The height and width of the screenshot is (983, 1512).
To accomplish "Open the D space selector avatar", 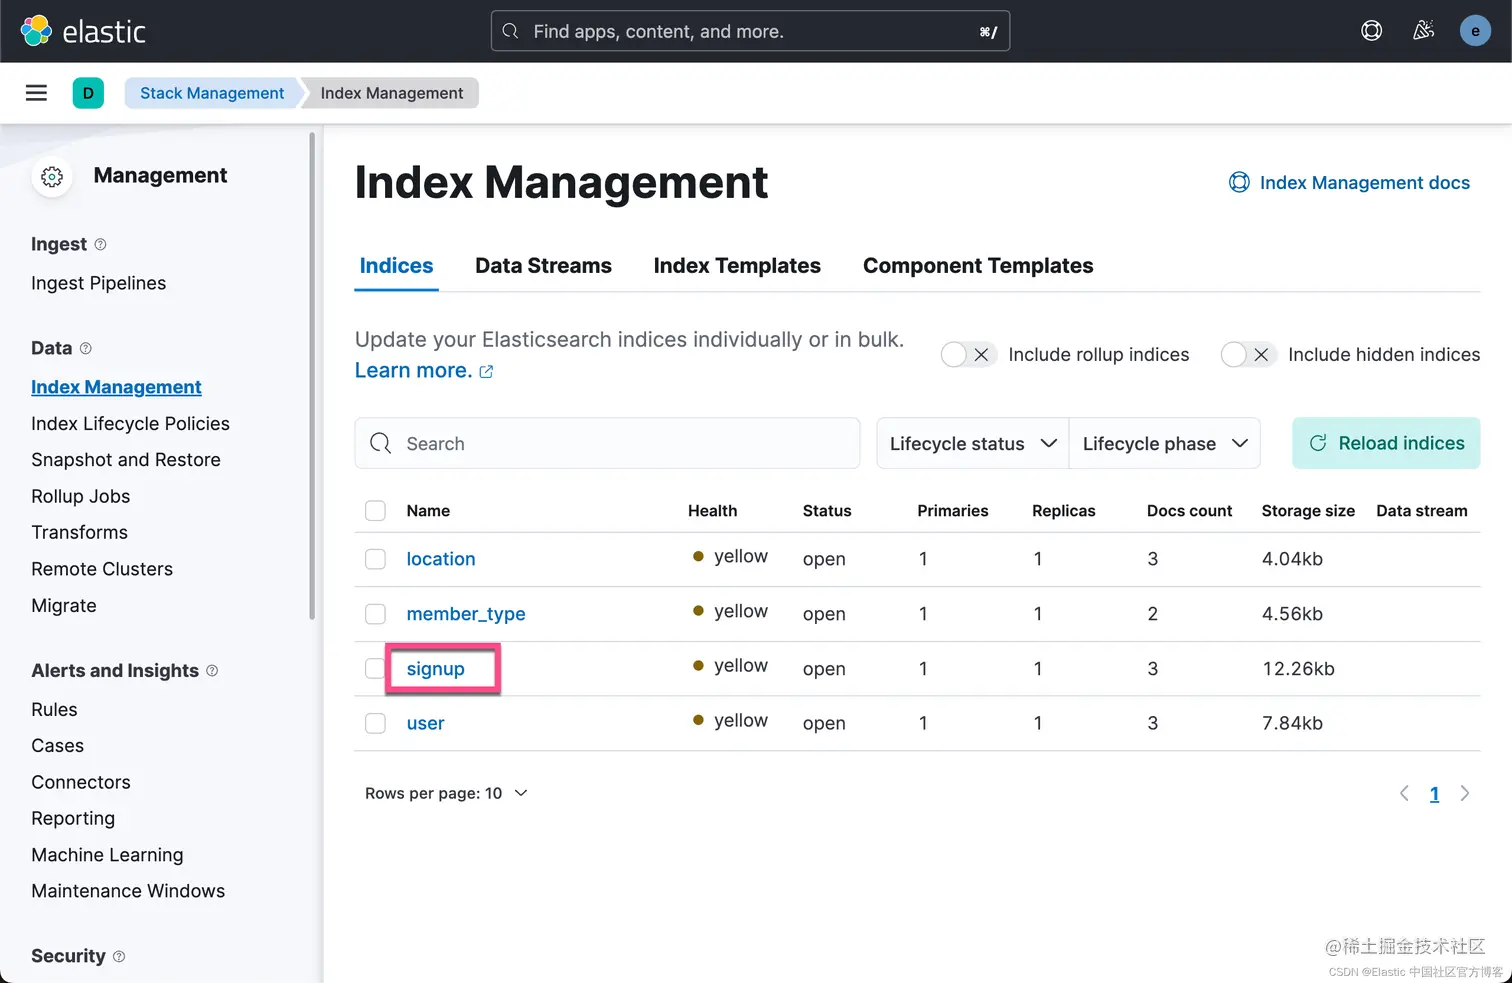I will tap(88, 93).
